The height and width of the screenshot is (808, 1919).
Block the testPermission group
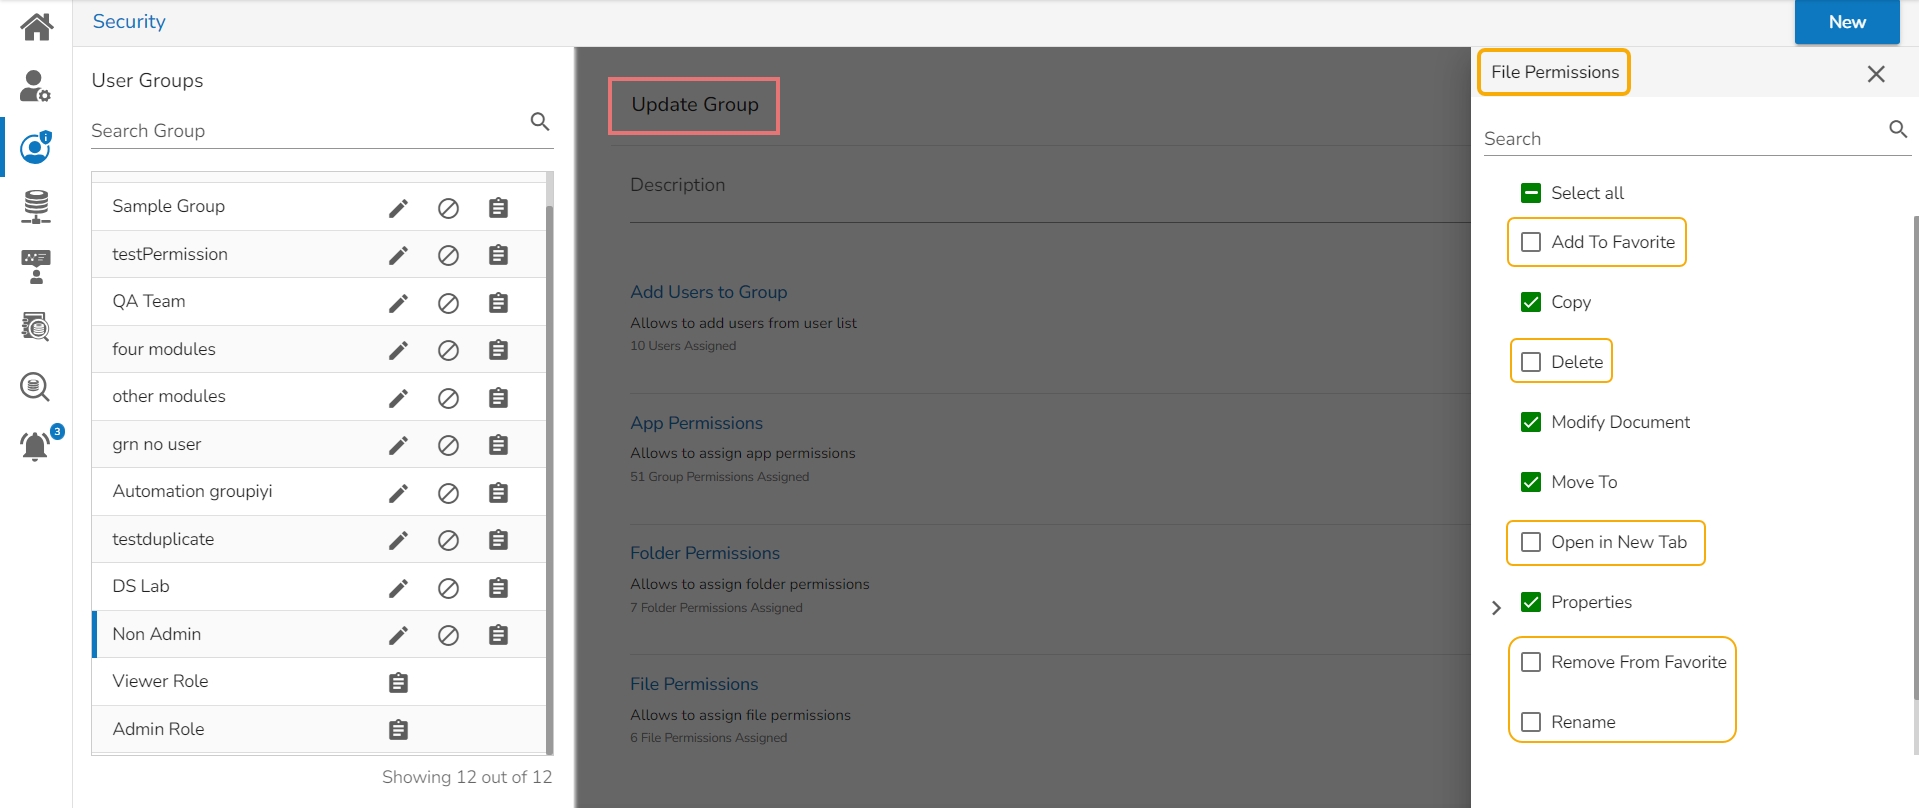(448, 255)
